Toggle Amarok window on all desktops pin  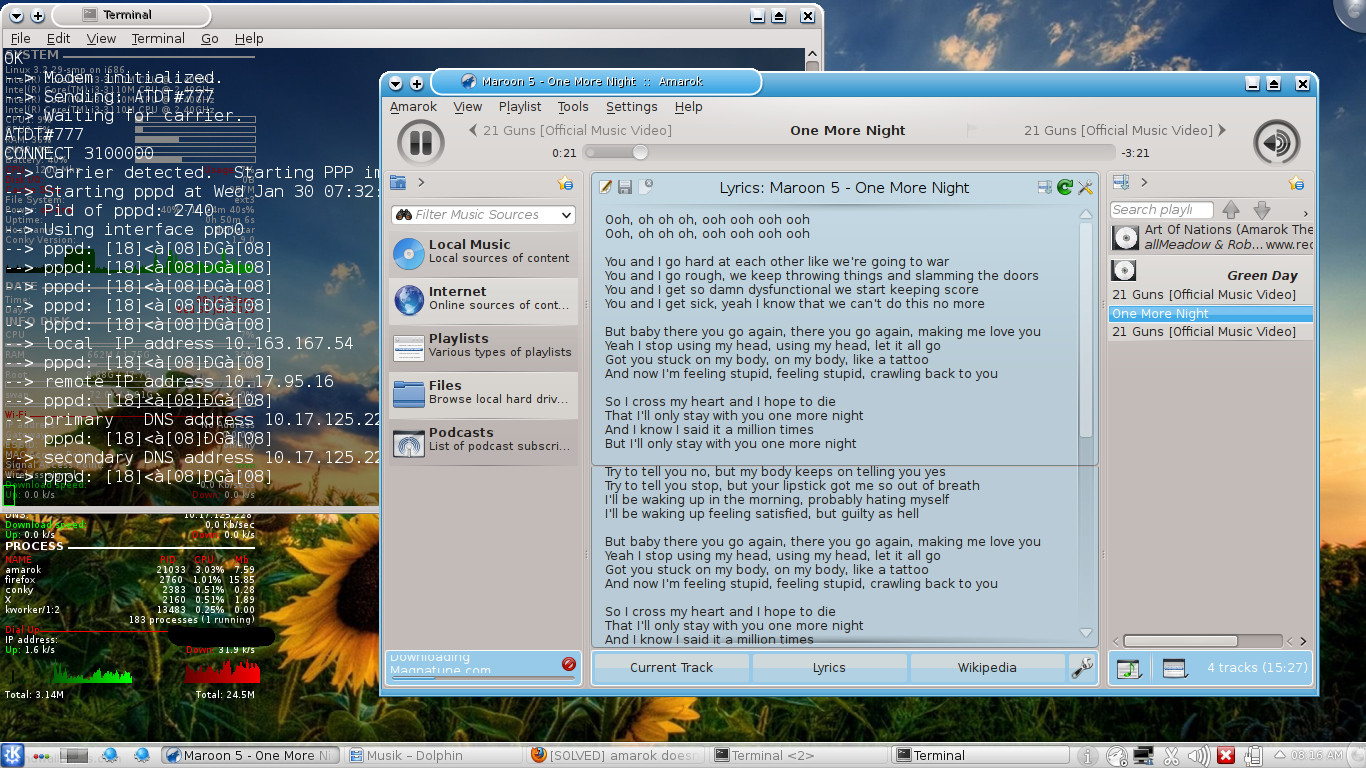(x=417, y=83)
